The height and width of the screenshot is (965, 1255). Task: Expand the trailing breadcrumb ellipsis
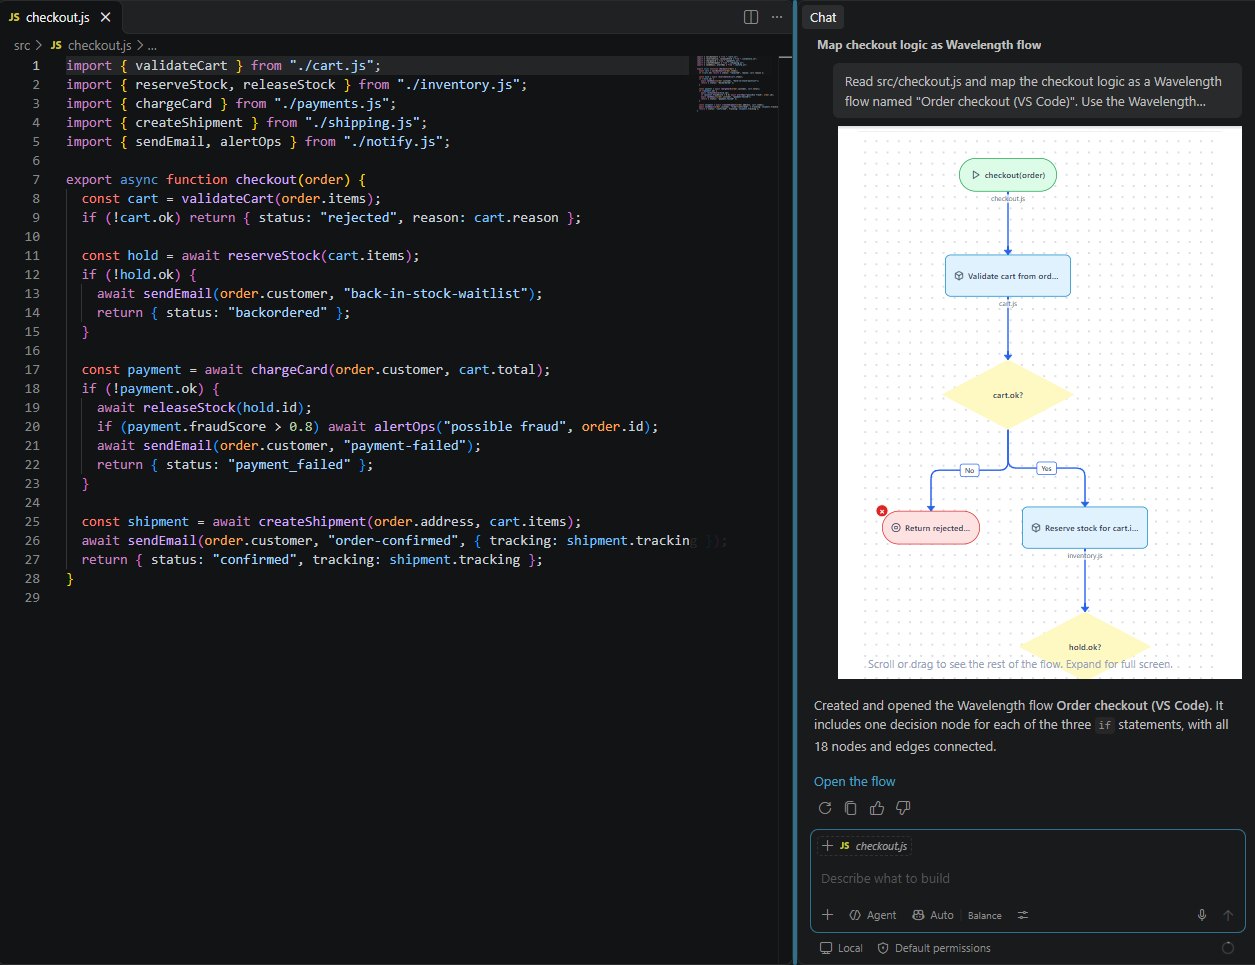point(152,45)
